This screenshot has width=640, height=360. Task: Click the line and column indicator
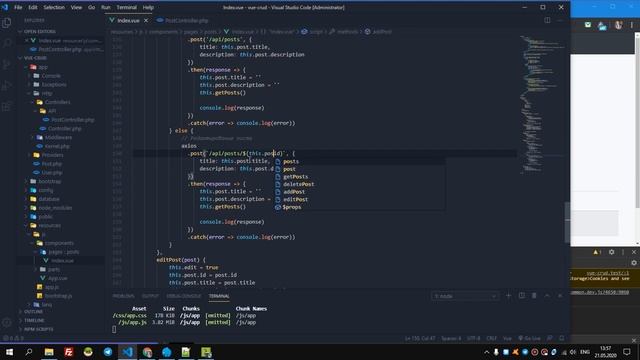click(x=420, y=338)
